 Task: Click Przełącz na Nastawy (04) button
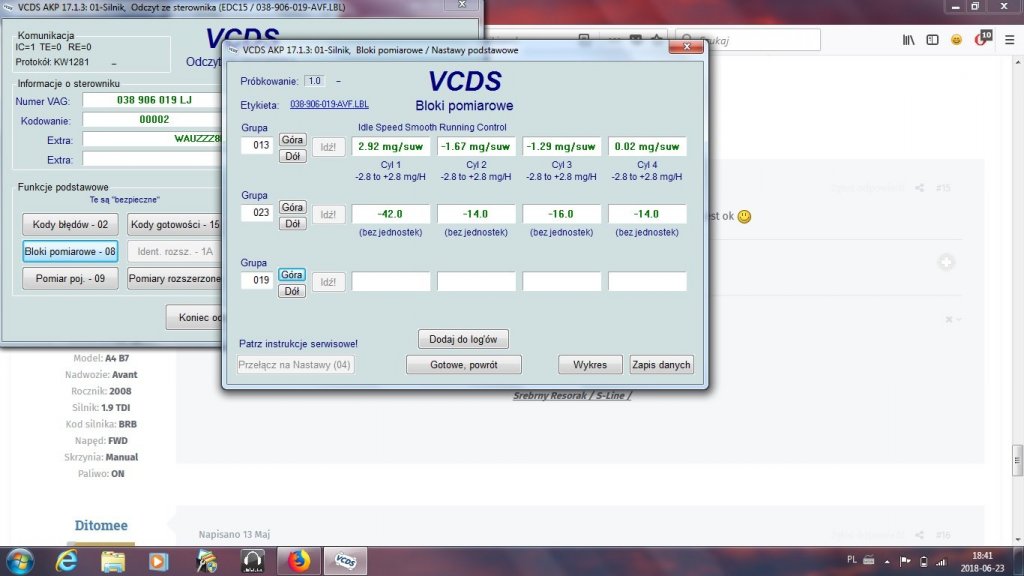pyautogui.click(x=295, y=364)
